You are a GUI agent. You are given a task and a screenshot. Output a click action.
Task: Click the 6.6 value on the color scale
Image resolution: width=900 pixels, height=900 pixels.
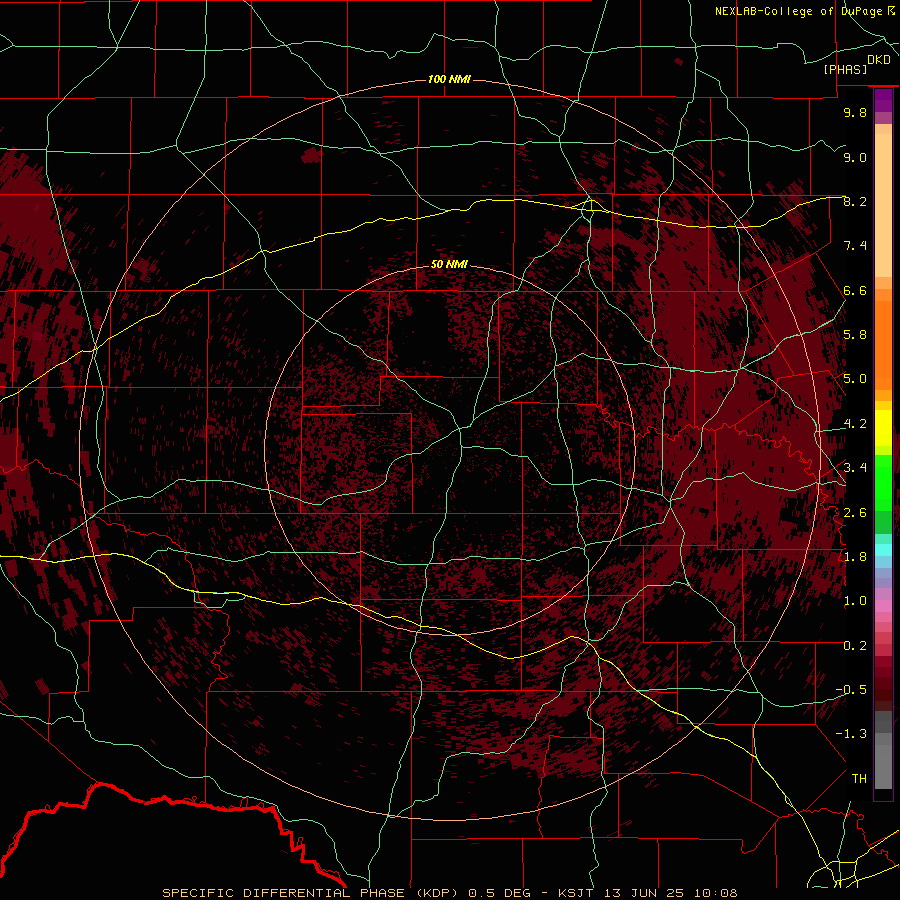[855, 290]
